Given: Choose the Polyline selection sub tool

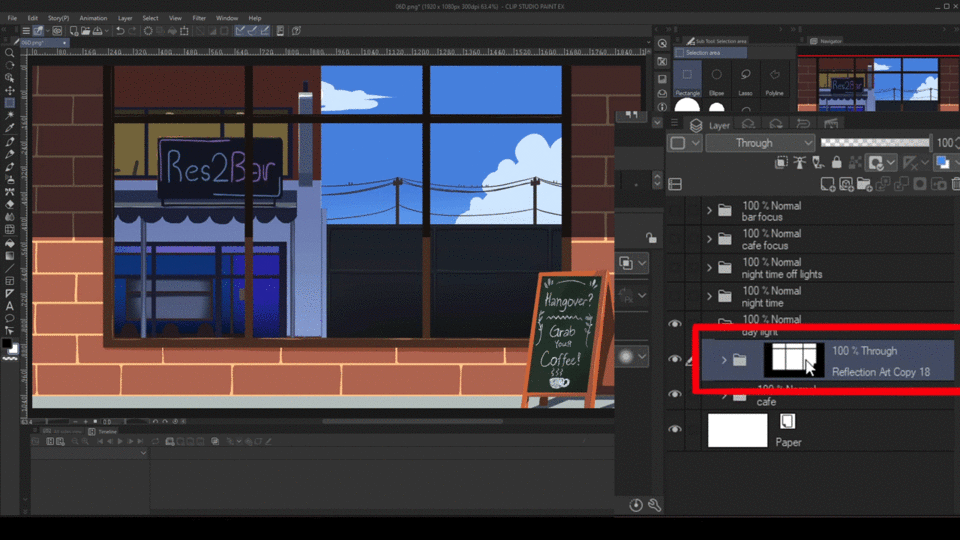Looking at the screenshot, I should click(774, 80).
